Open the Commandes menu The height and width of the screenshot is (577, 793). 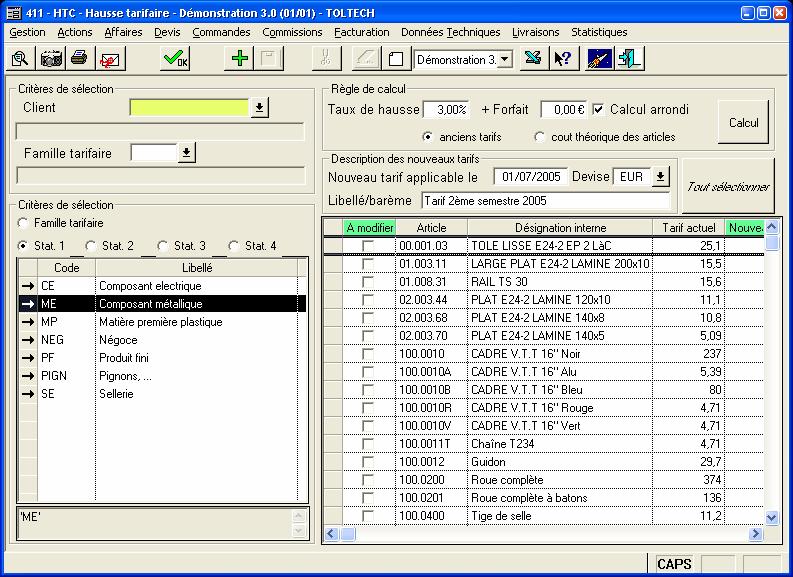(x=222, y=32)
